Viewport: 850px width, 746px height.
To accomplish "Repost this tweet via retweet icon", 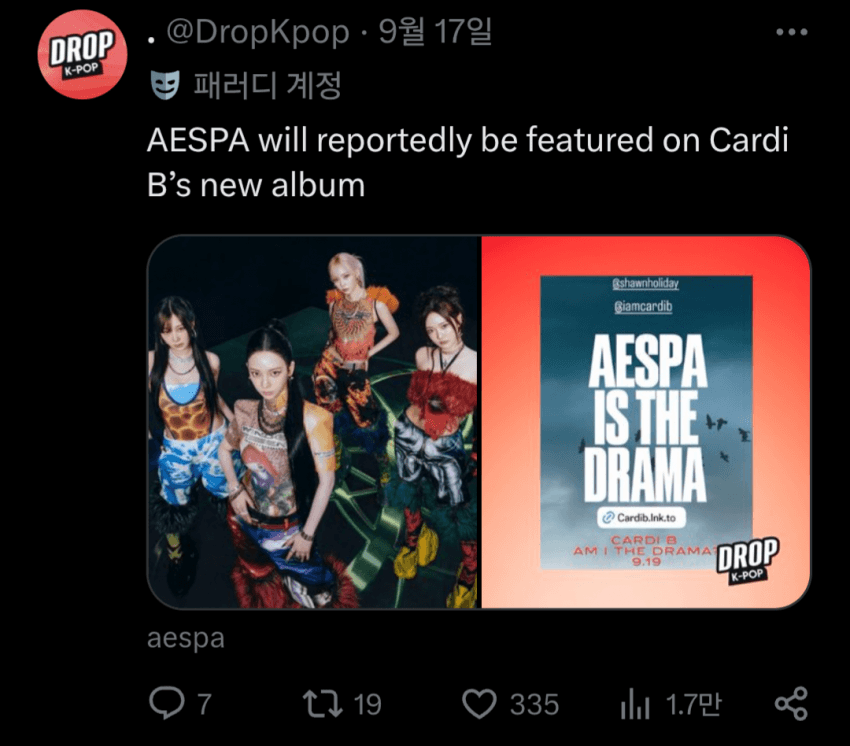I will pos(322,704).
